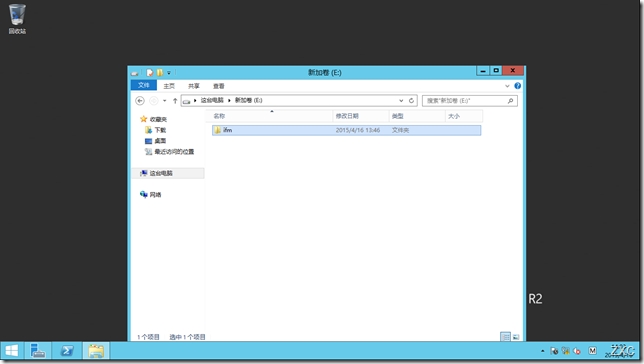Expand the address bar history dropdown

(x=401, y=101)
